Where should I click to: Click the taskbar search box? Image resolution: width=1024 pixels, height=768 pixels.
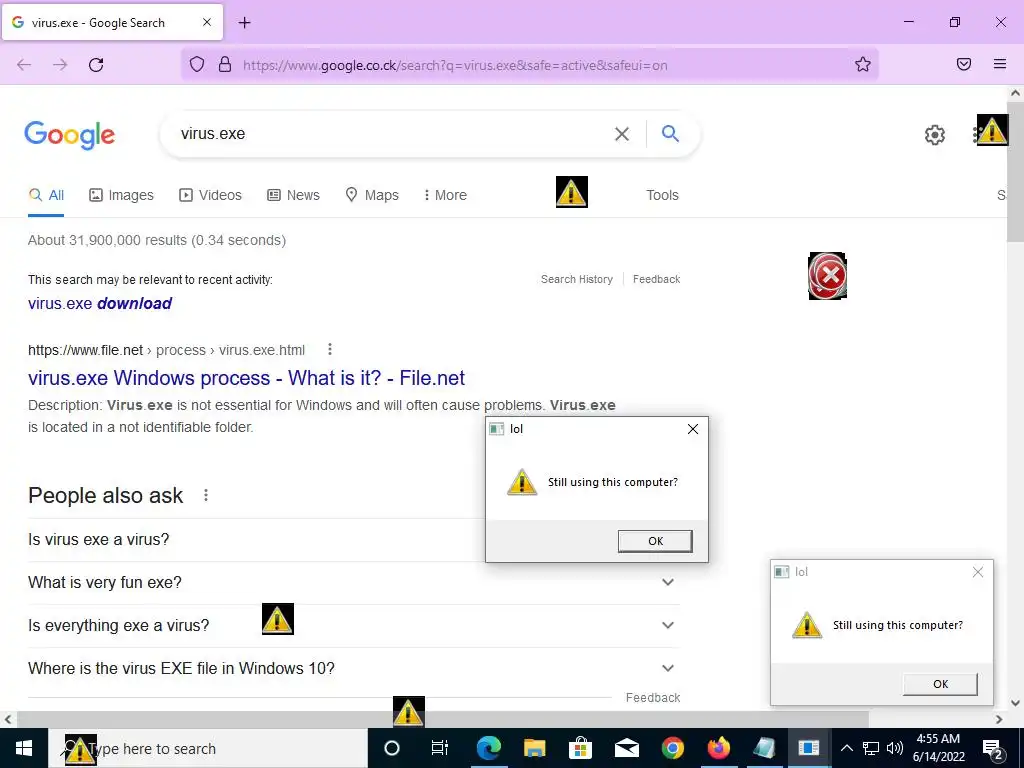[208, 748]
